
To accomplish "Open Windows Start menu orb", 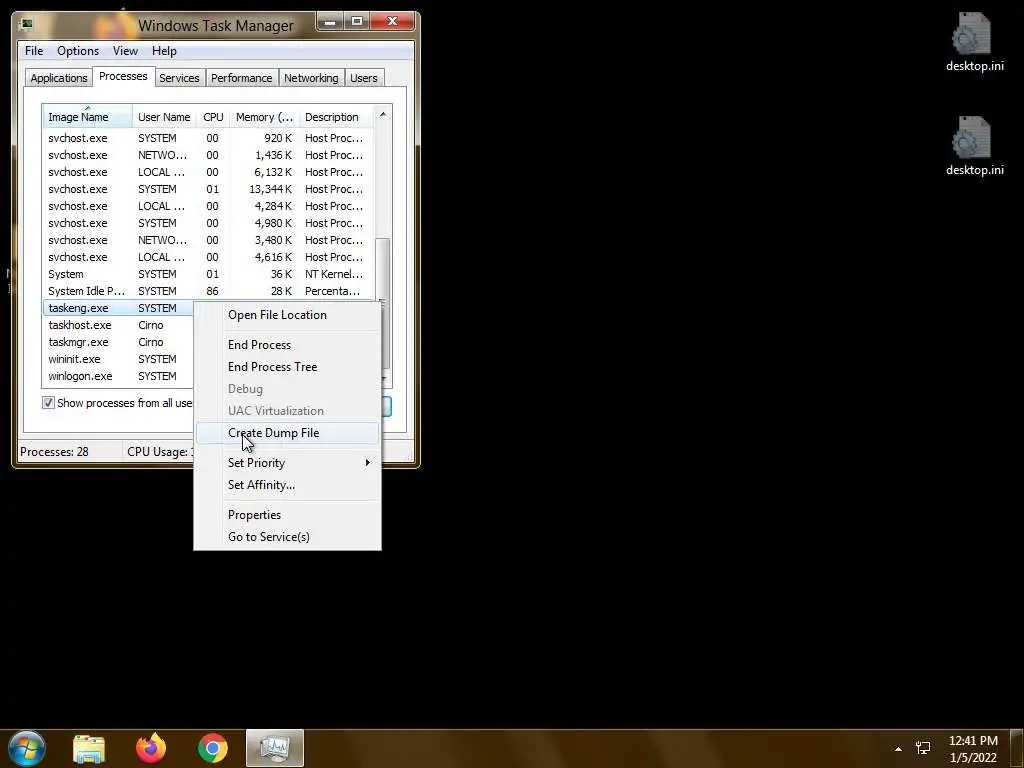I will point(27,748).
